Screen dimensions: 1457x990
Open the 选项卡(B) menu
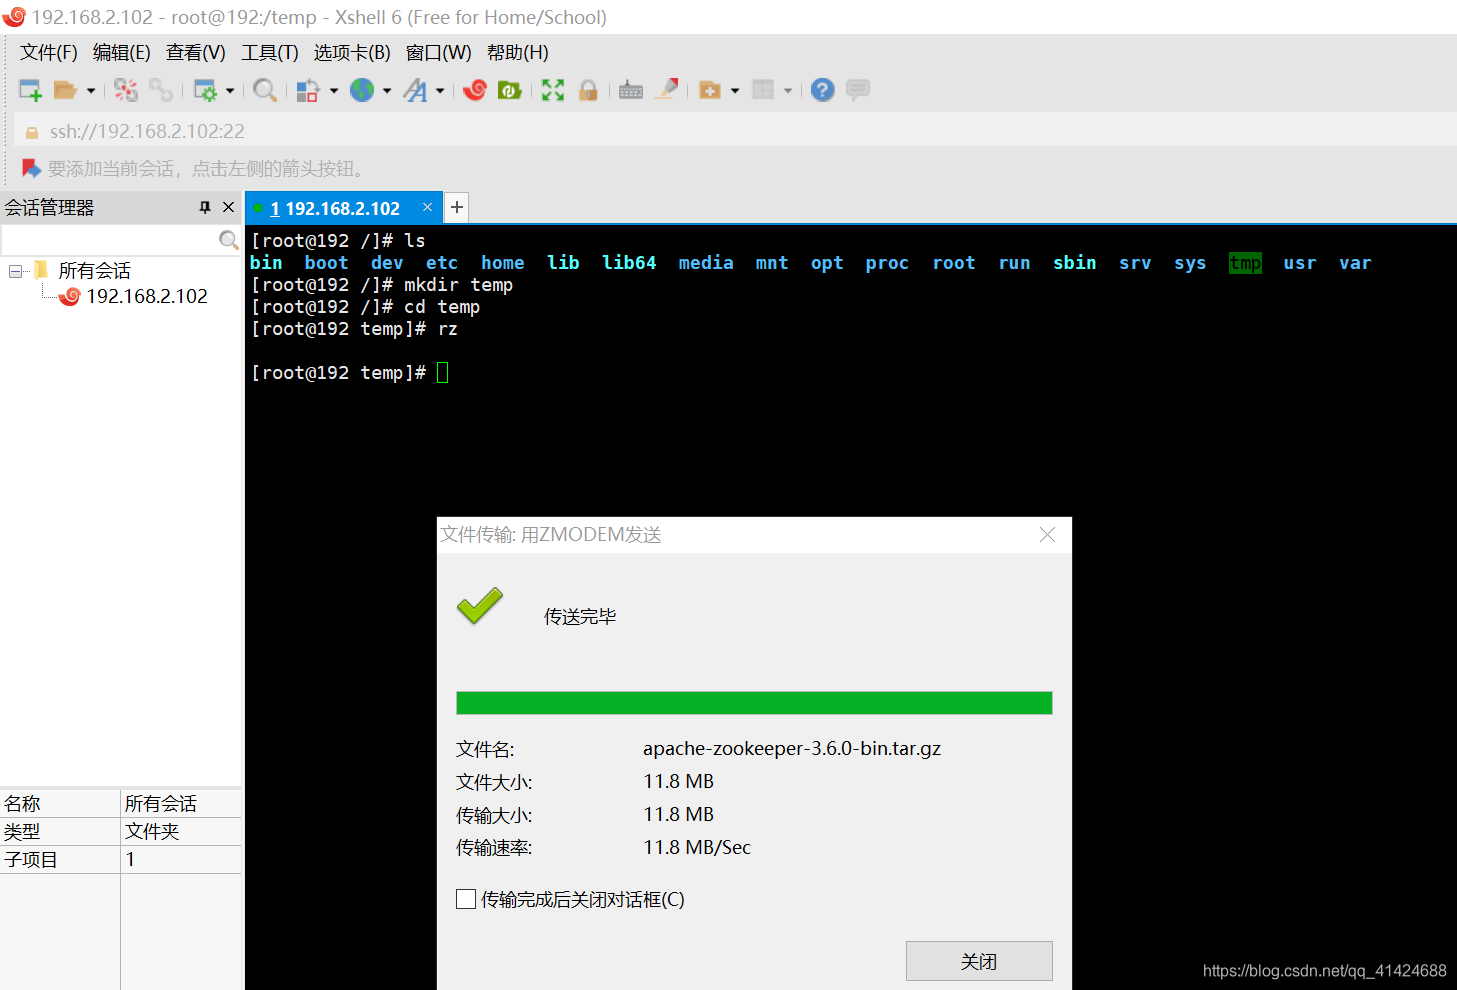352,53
